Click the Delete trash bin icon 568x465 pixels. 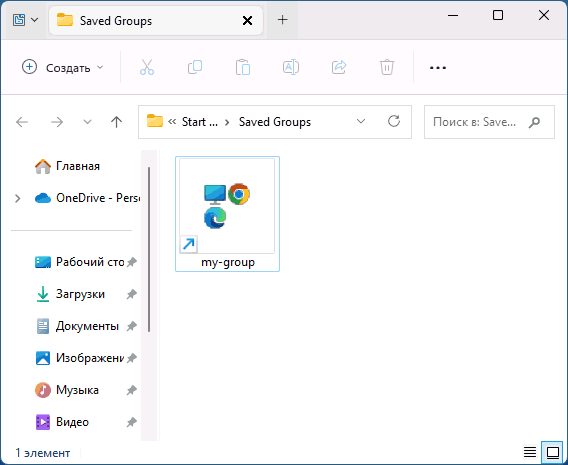point(387,67)
